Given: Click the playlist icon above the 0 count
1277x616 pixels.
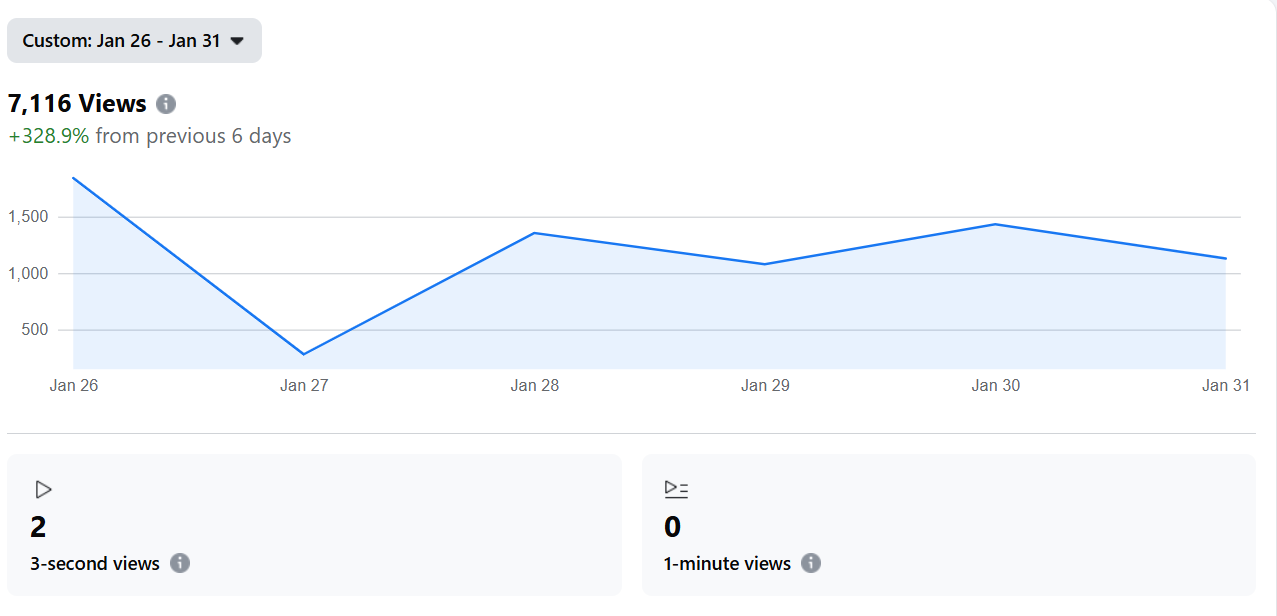Looking at the screenshot, I should [x=676, y=489].
